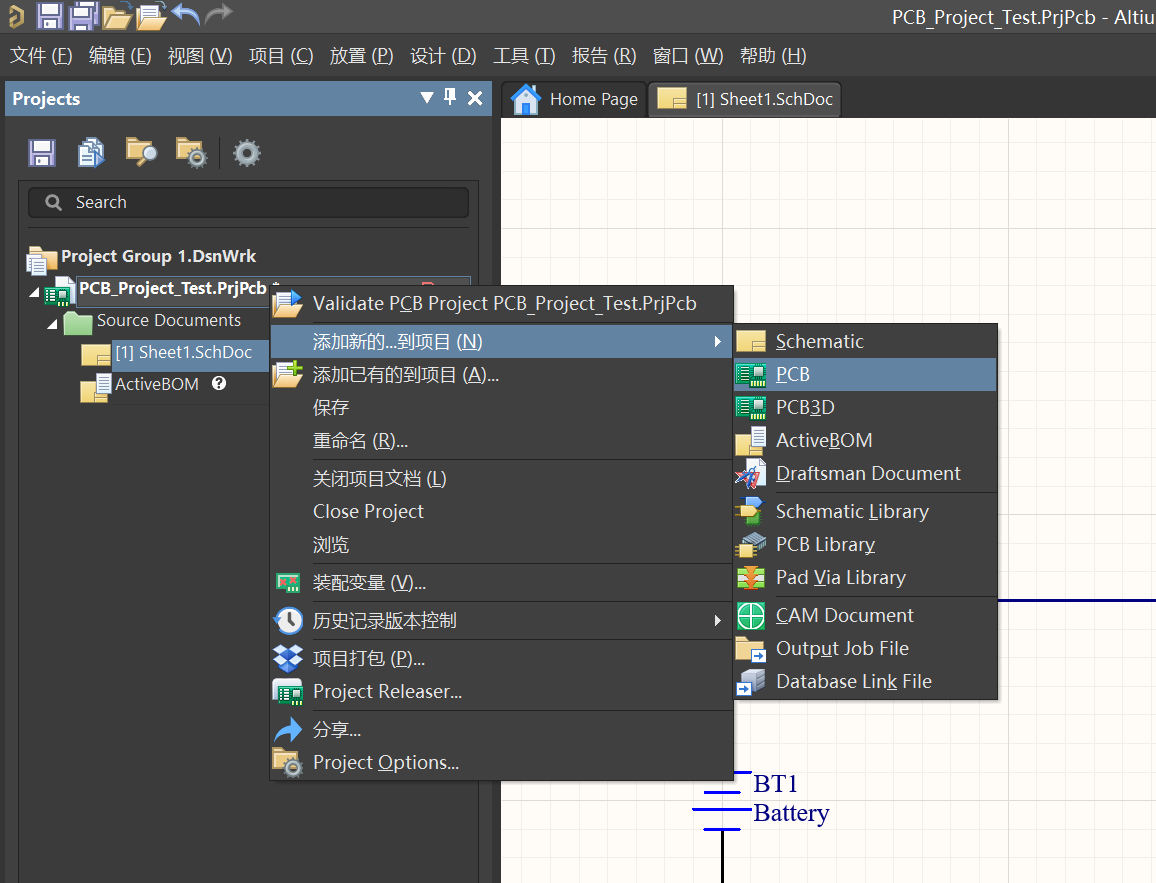
Task: Click the Open folder icon in the top toolbar
Action: tap(117, 16)
